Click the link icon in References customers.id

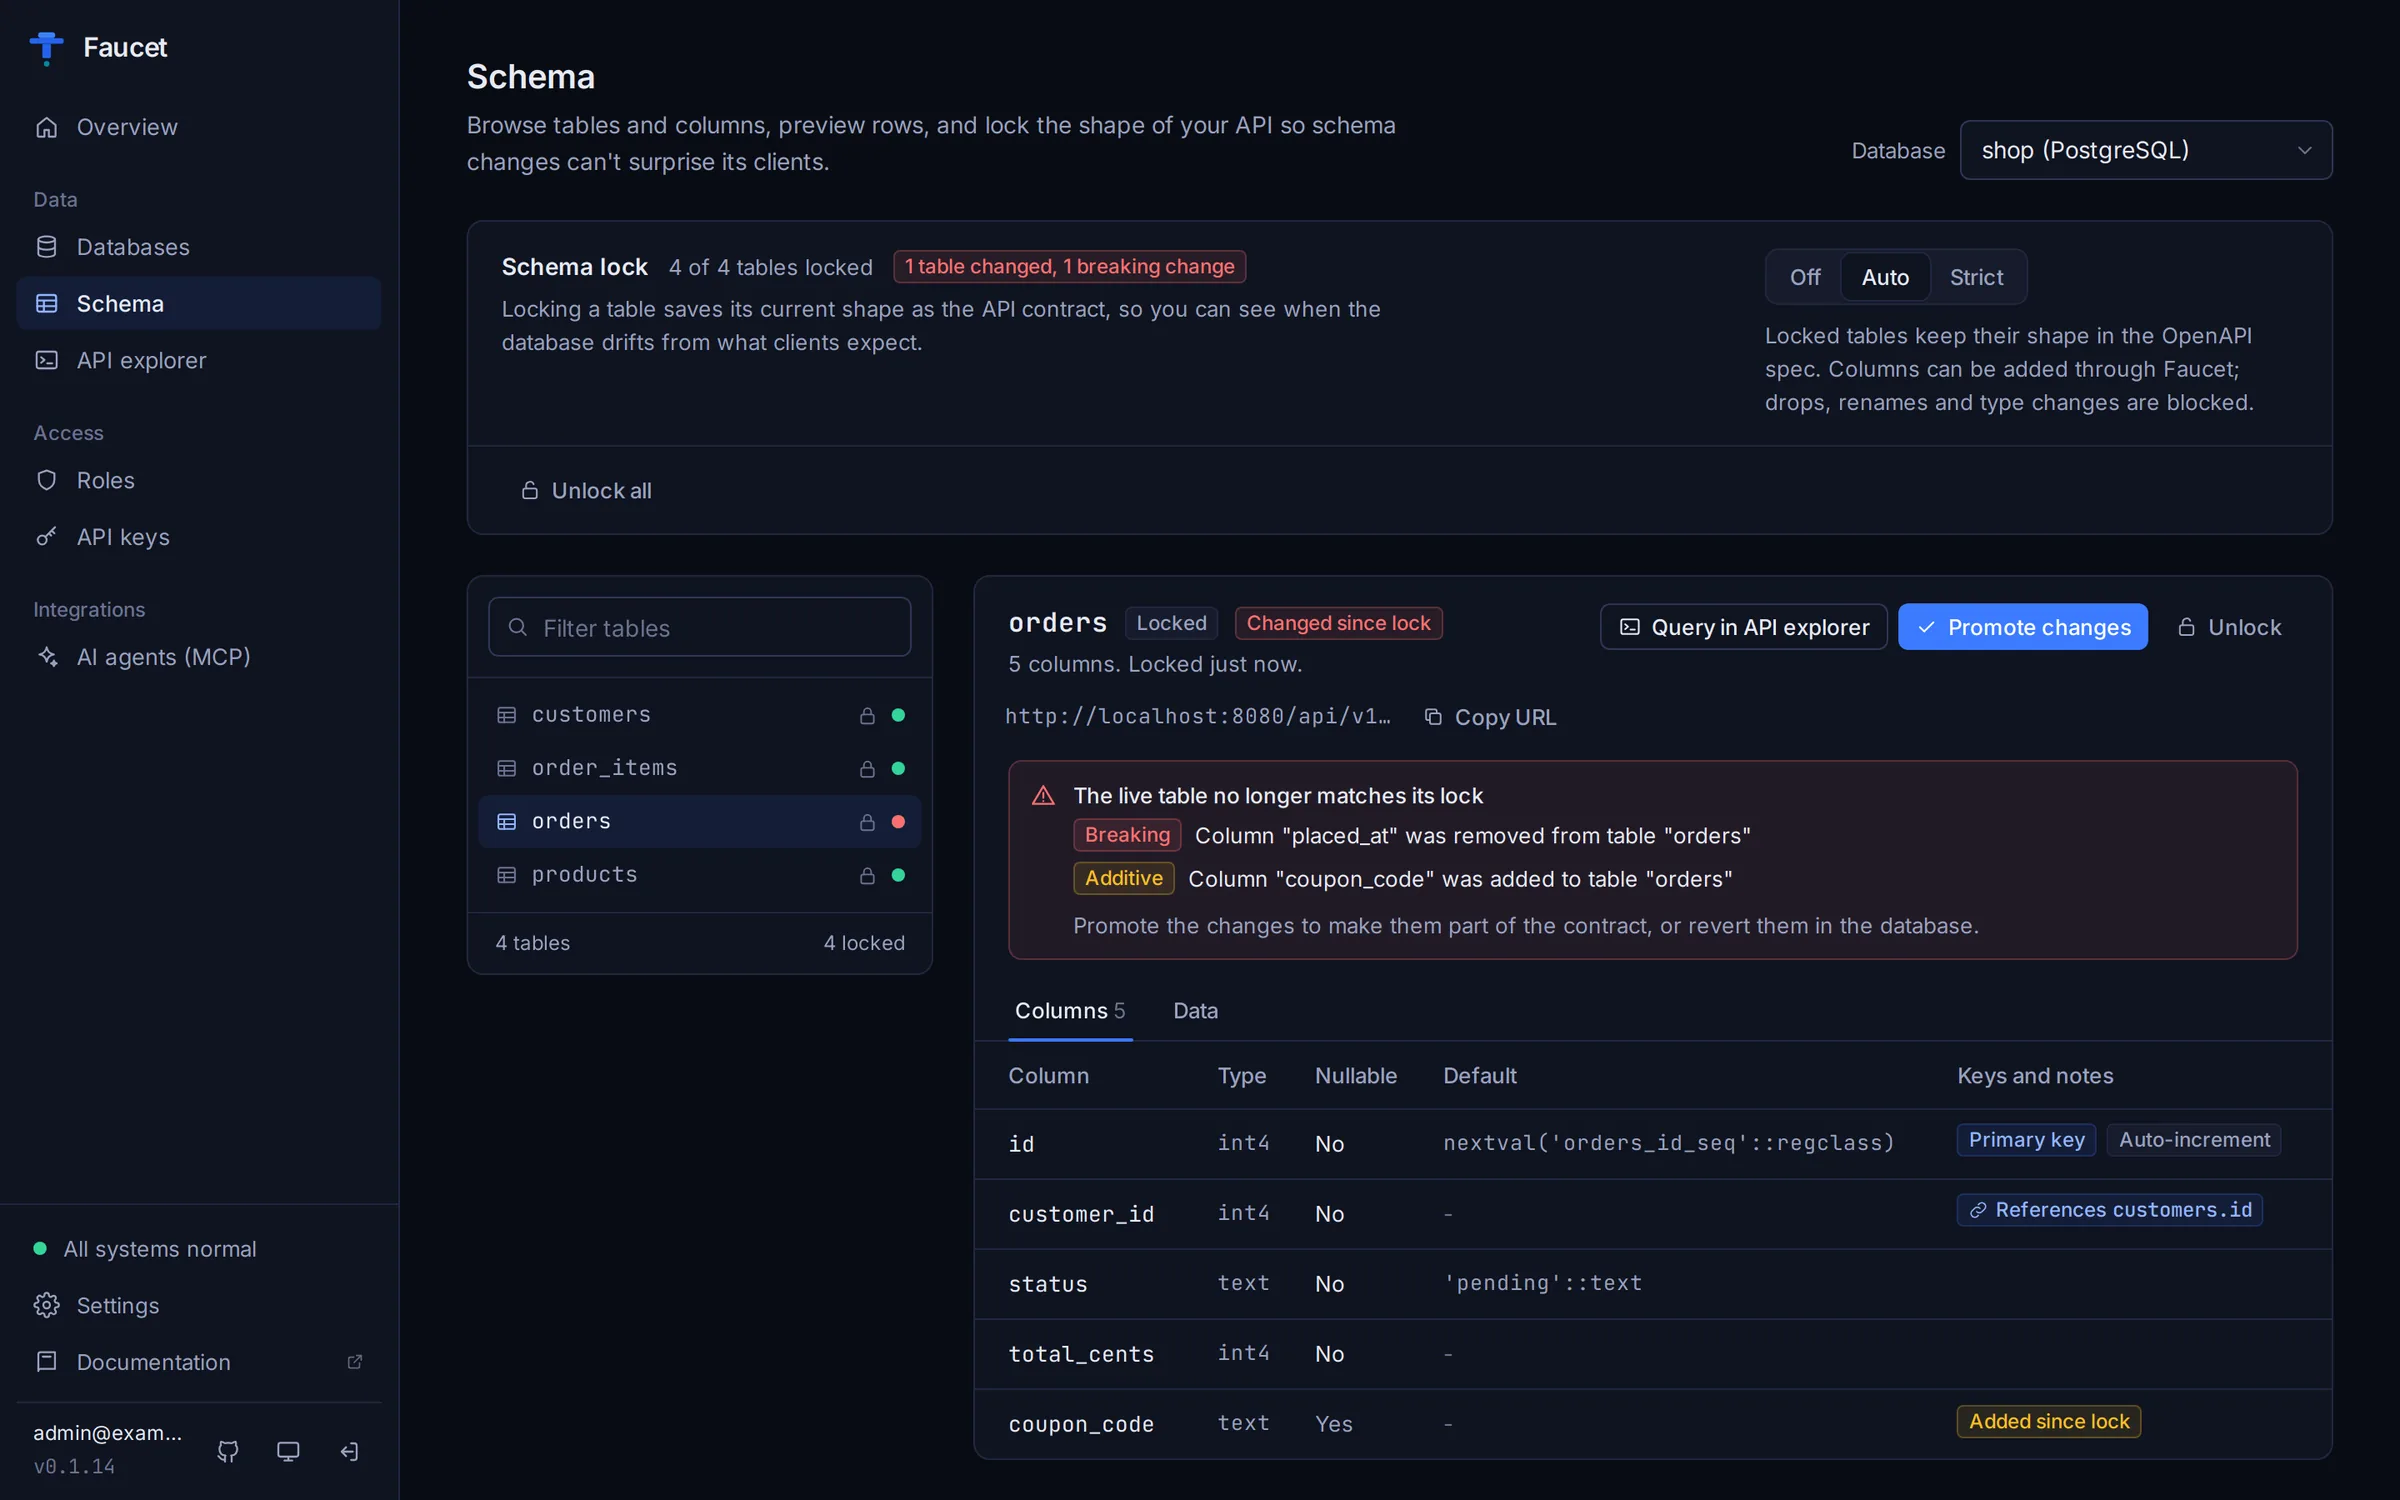click(x=1978, y=1210)
